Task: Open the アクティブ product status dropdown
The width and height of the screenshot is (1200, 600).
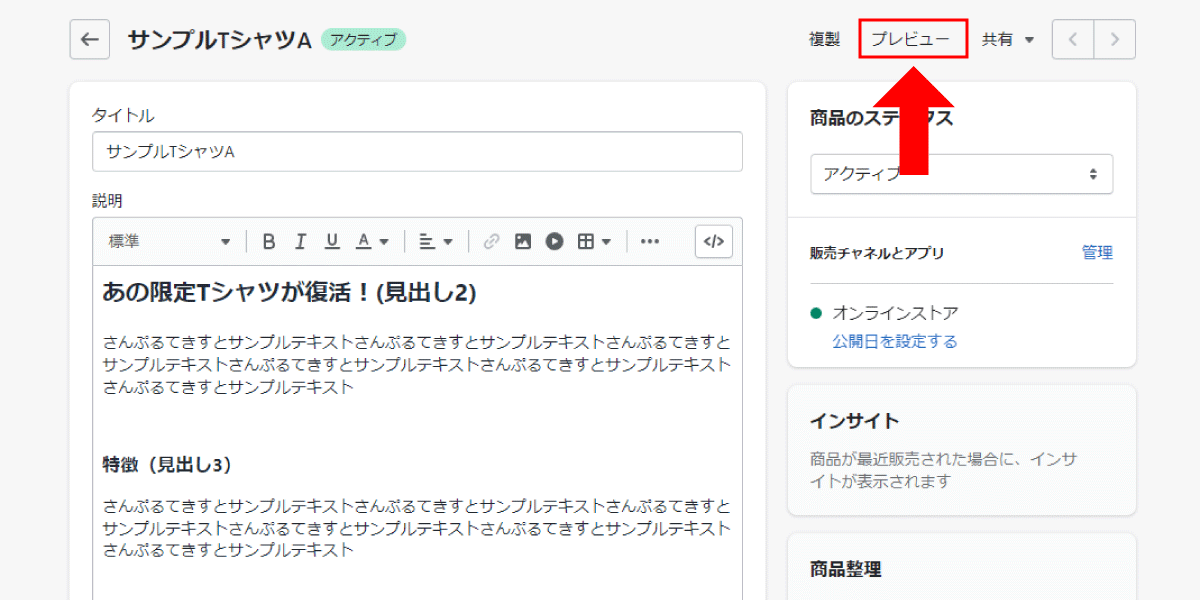Action: coord(961,174)
